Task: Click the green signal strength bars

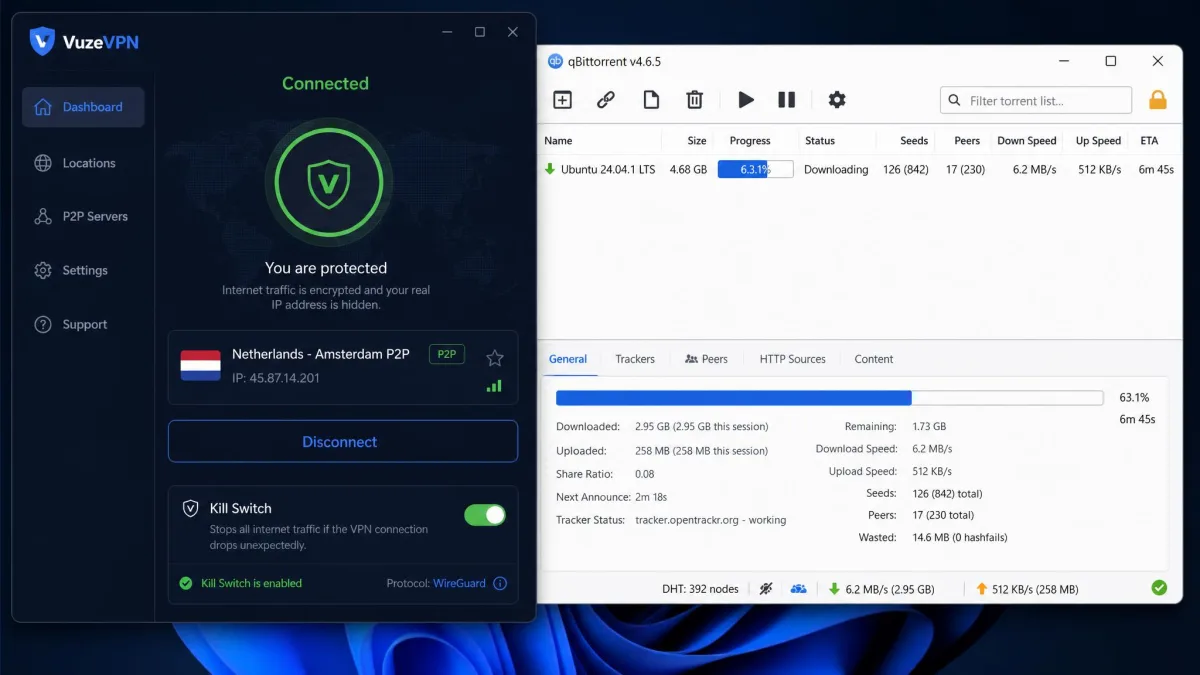Action: (494, 385)
